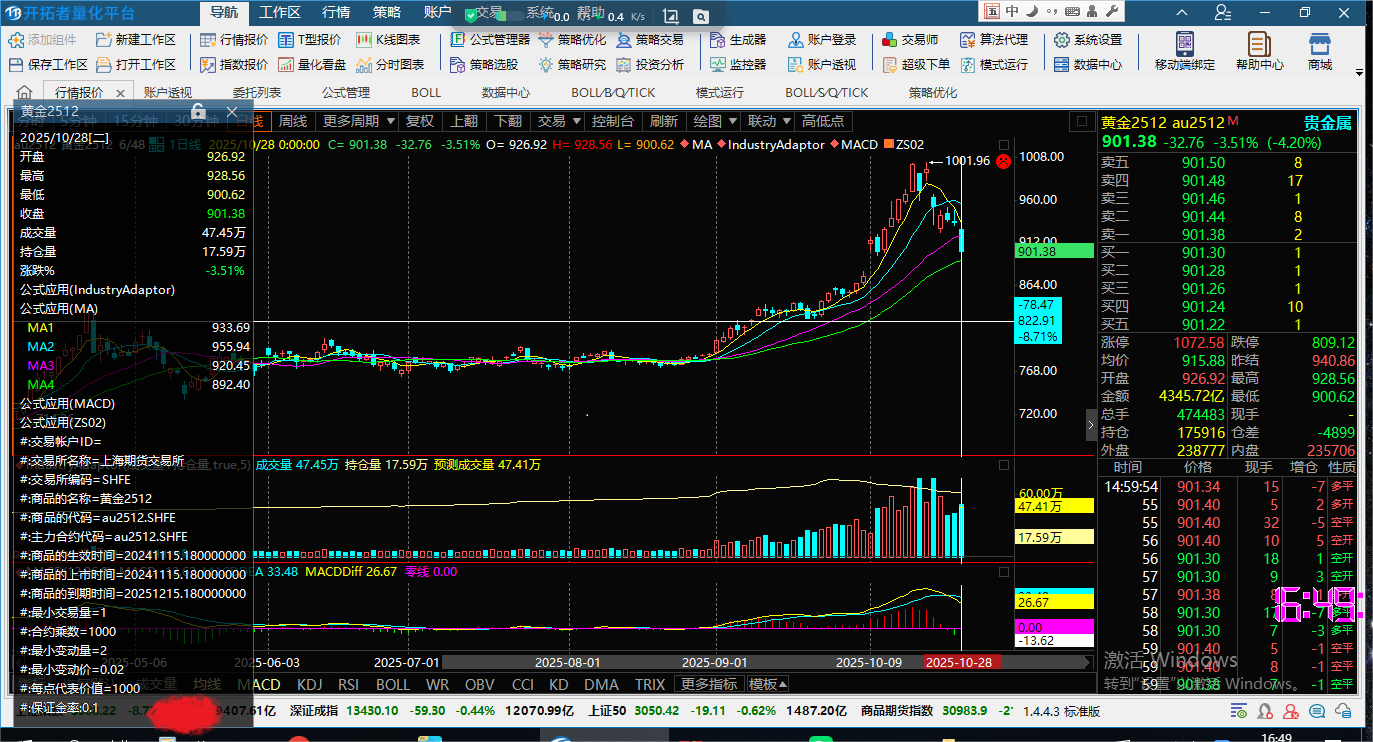Open 系统设置 system settings
The image size is (1373, 742).
tap(1087, 40)
